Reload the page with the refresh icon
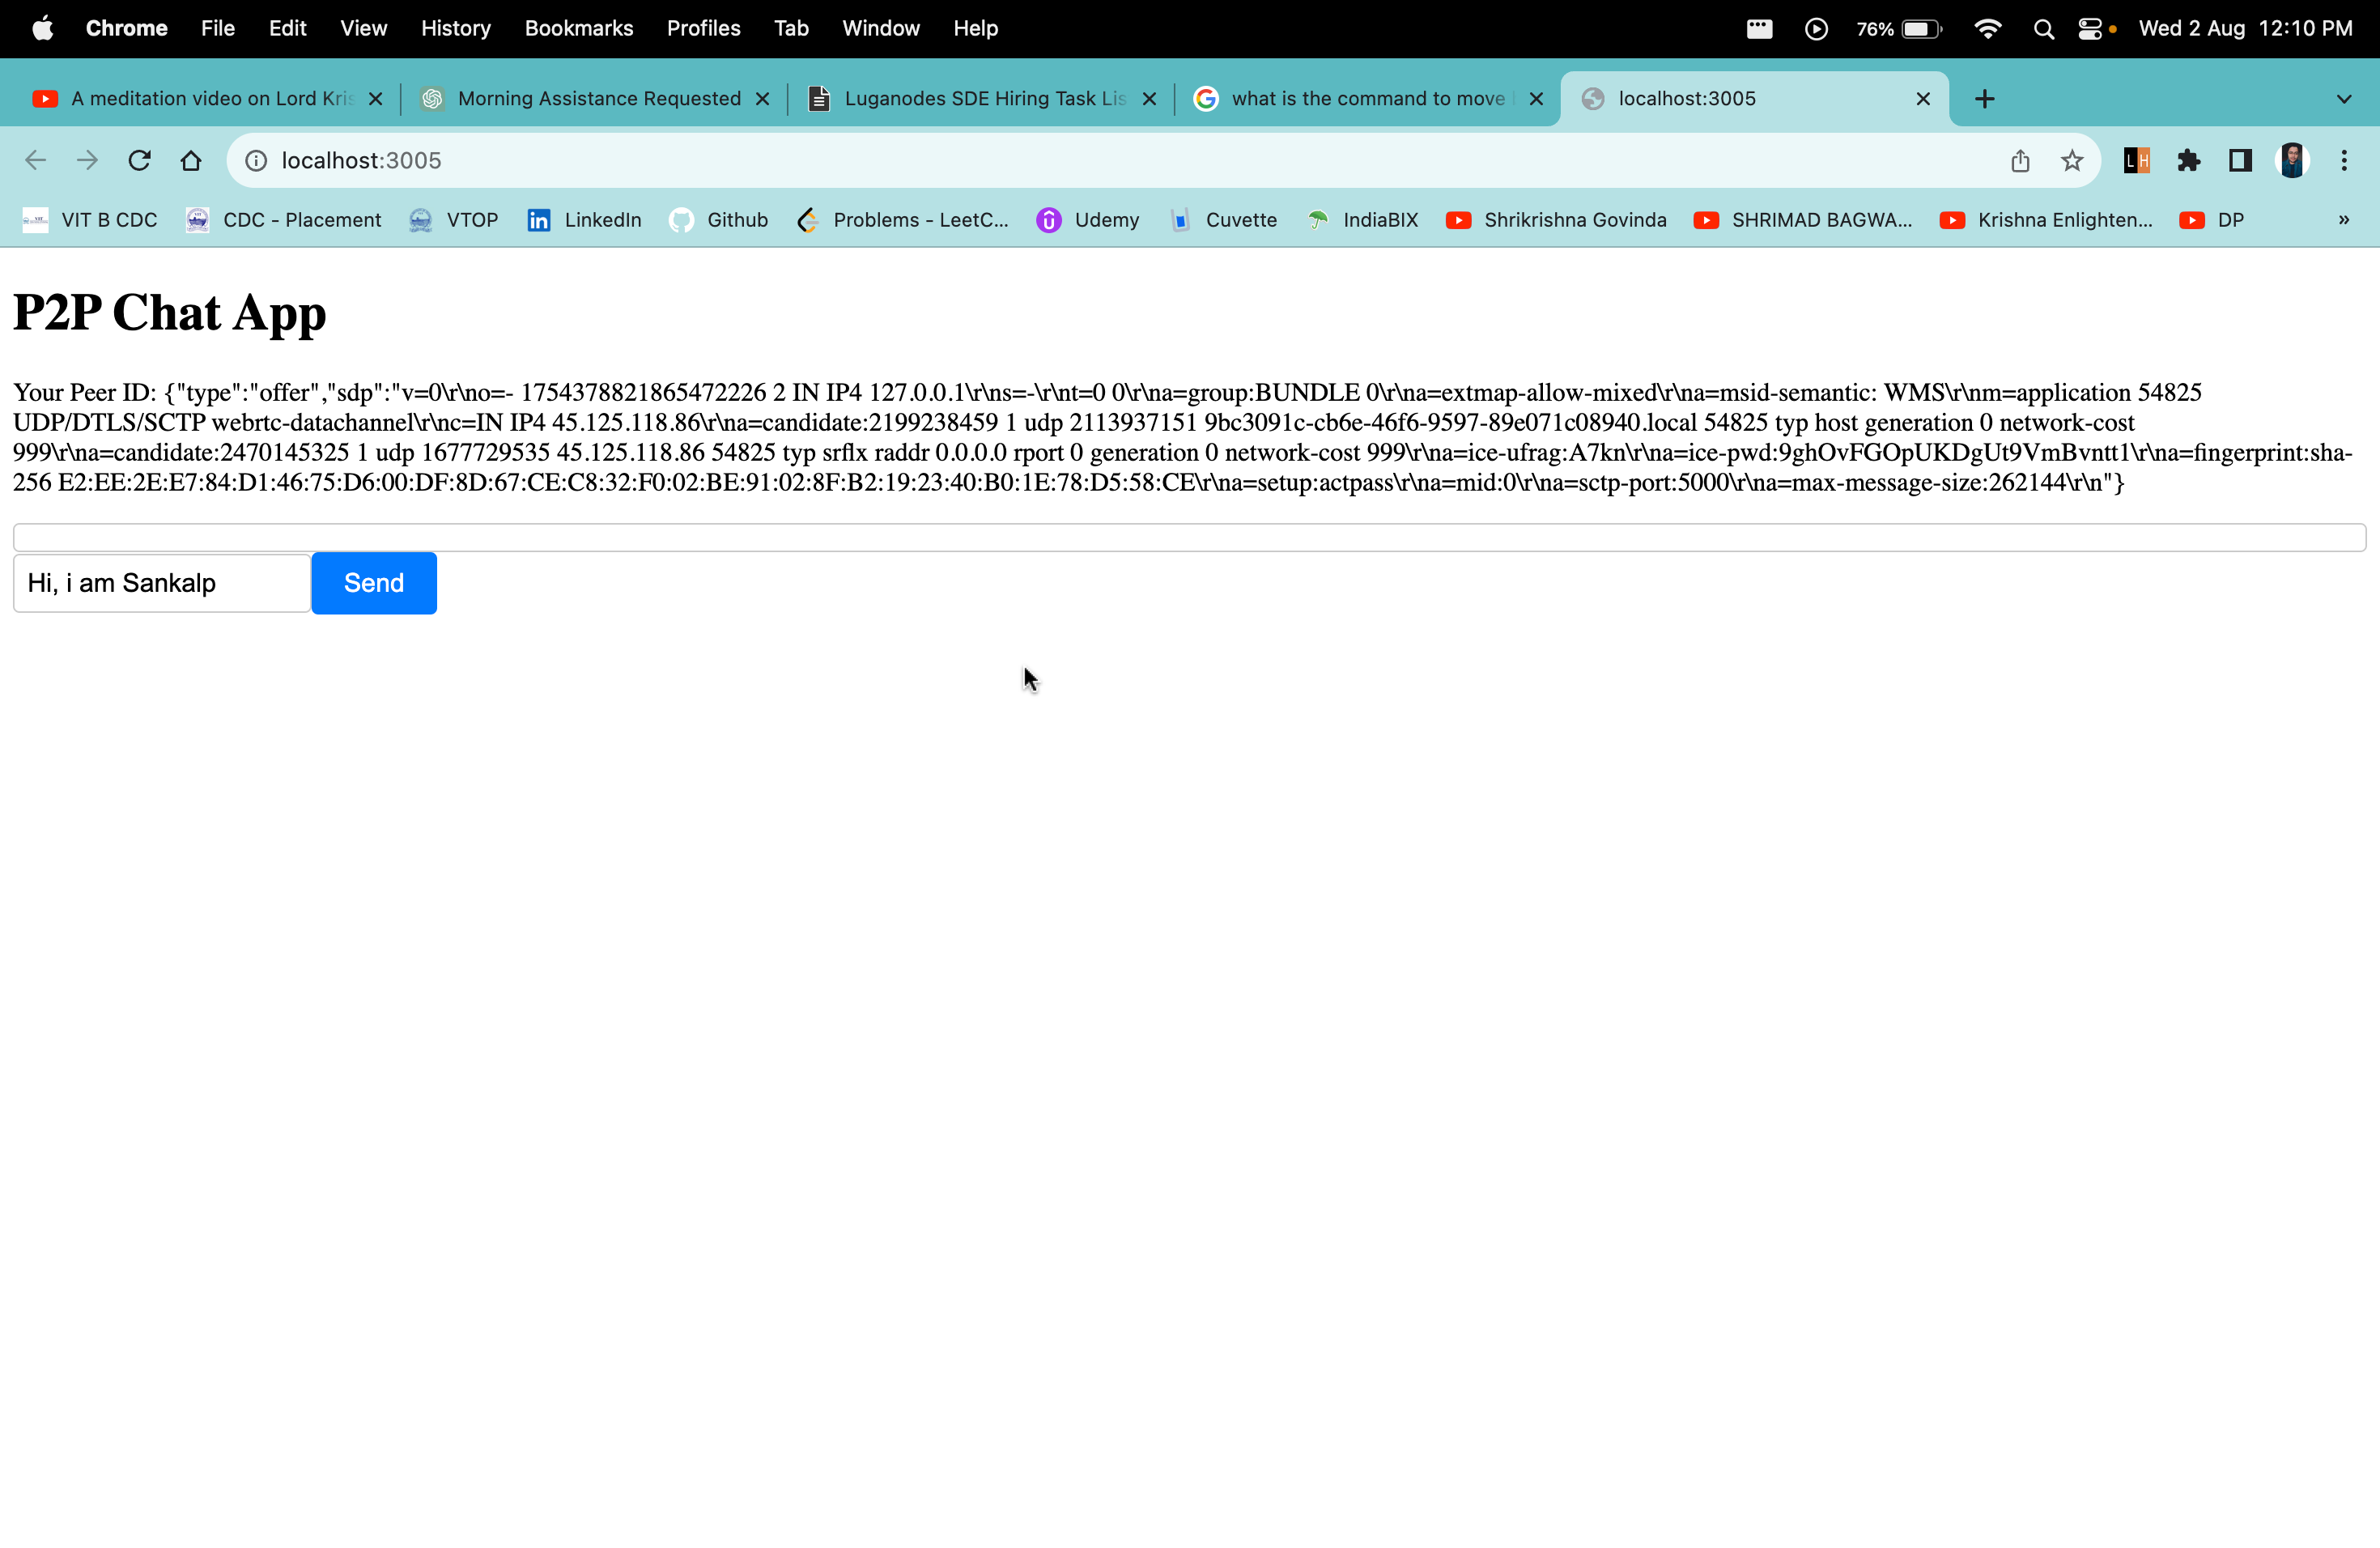Image resolution: width=2380 pixels, height=1548 pixels. [139, 160]
